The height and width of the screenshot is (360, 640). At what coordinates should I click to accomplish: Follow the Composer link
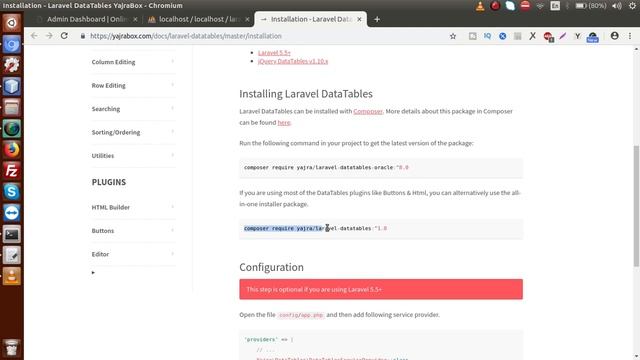pyautogui.click(x=368, y=111)
